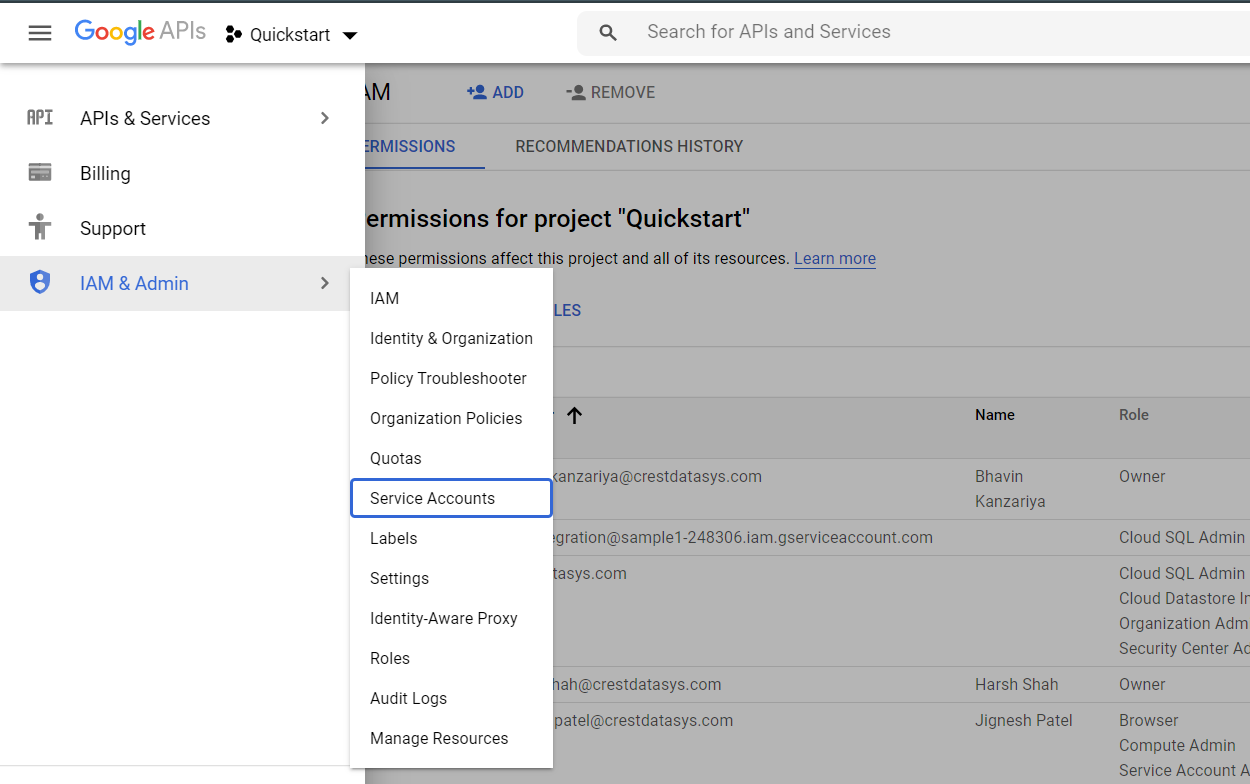
Task: Open Audit Logs in the submenu
Action: (x=408, y=698)
